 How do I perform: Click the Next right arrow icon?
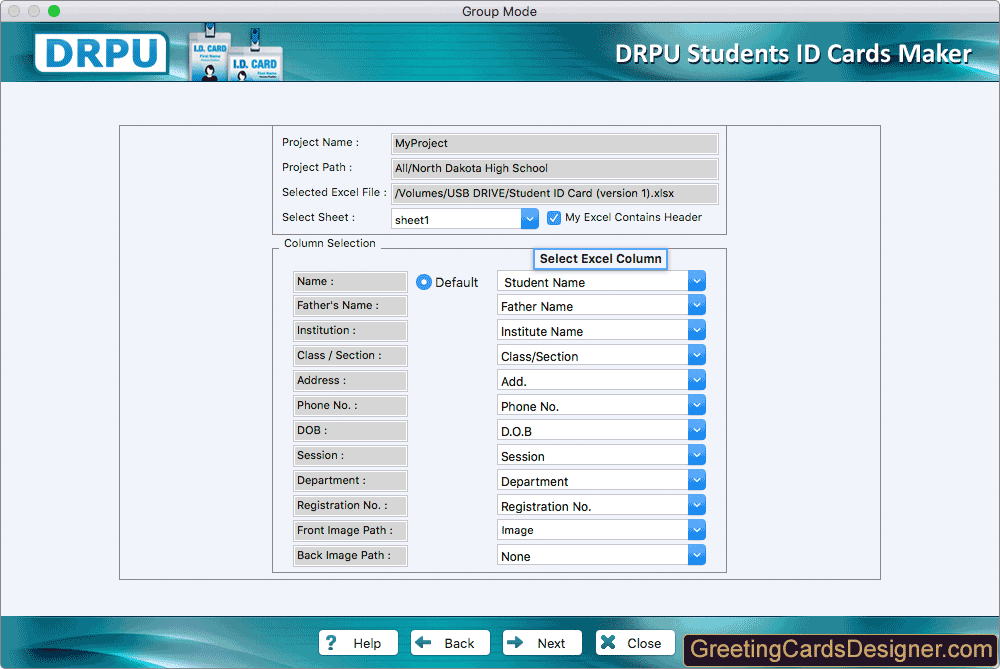(515, 642)
